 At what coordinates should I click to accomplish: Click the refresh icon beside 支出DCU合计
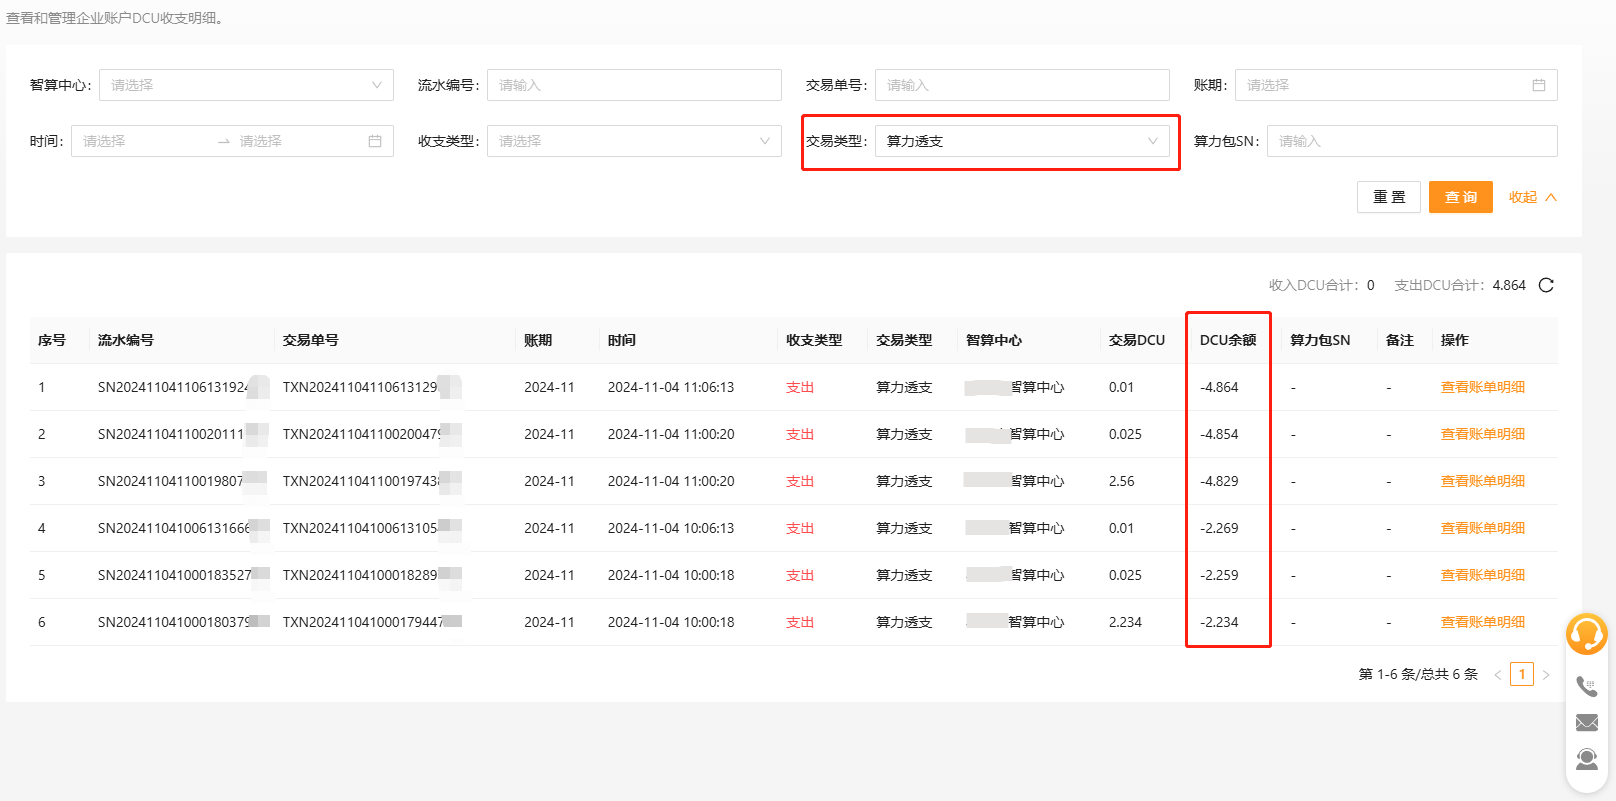[1546, 285]
